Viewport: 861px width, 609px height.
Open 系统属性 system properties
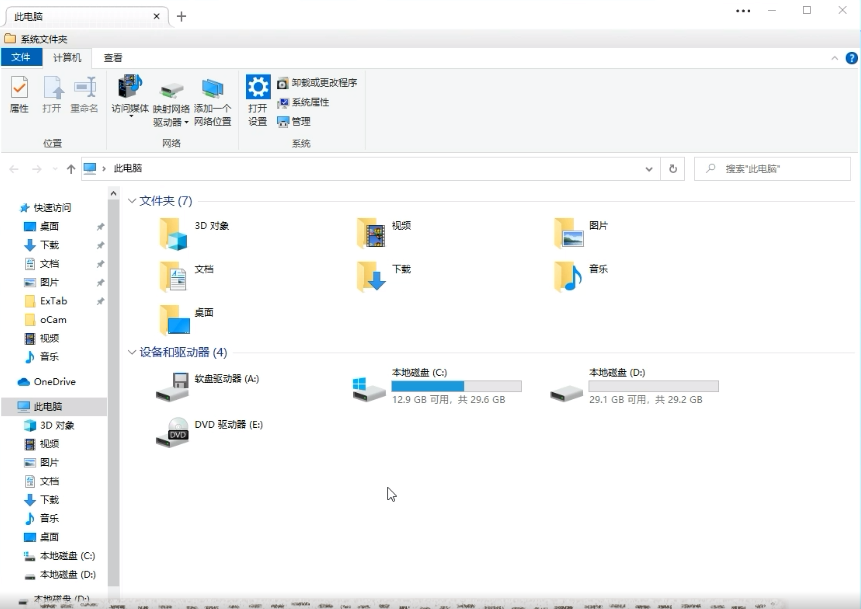303,103
